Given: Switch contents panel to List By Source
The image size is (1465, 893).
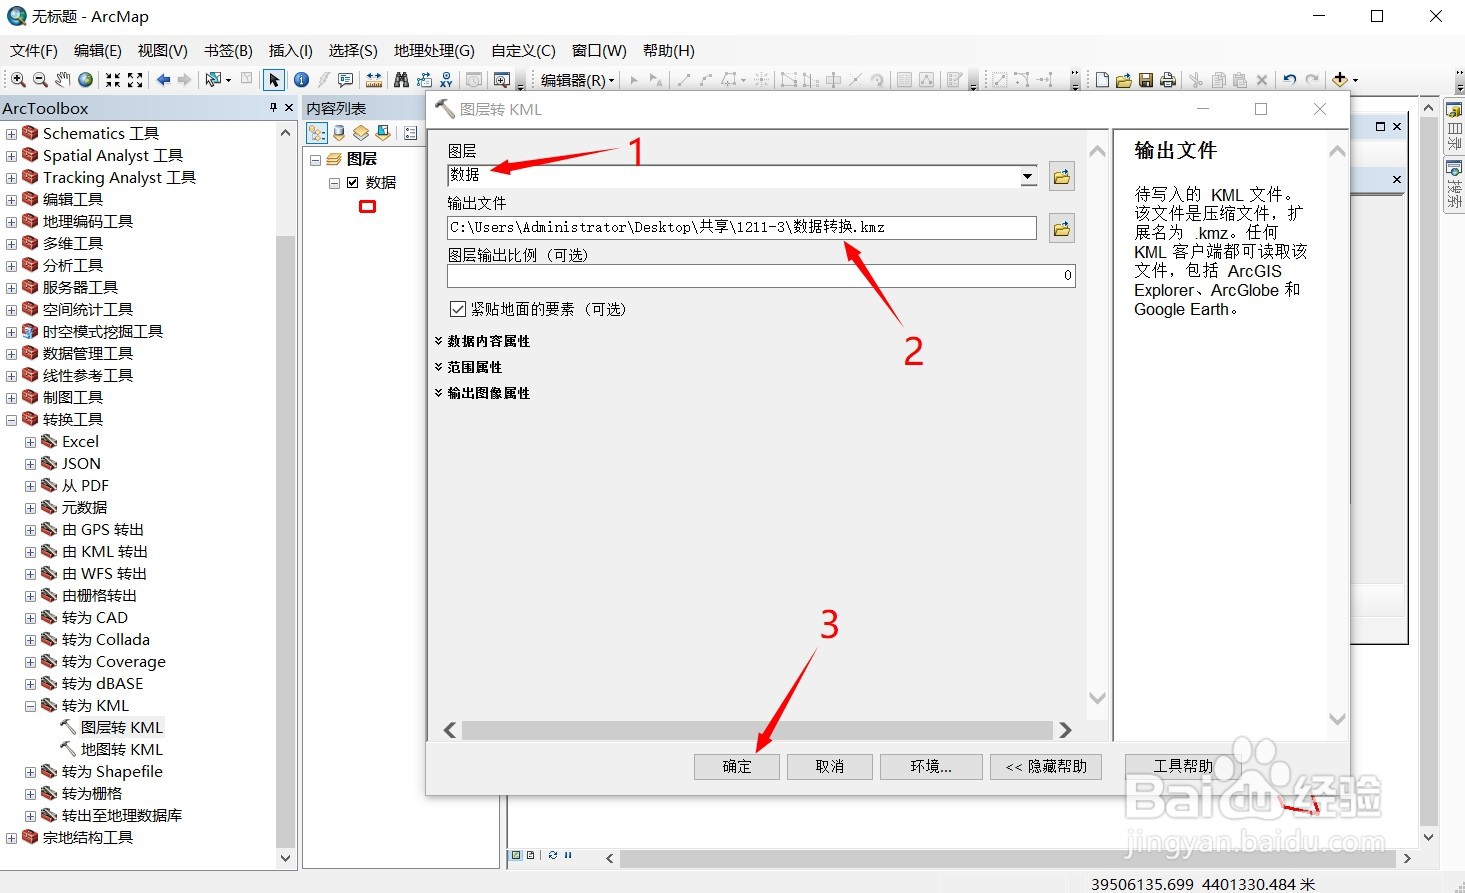Looking at the screenshot, I should click(339, 132).
